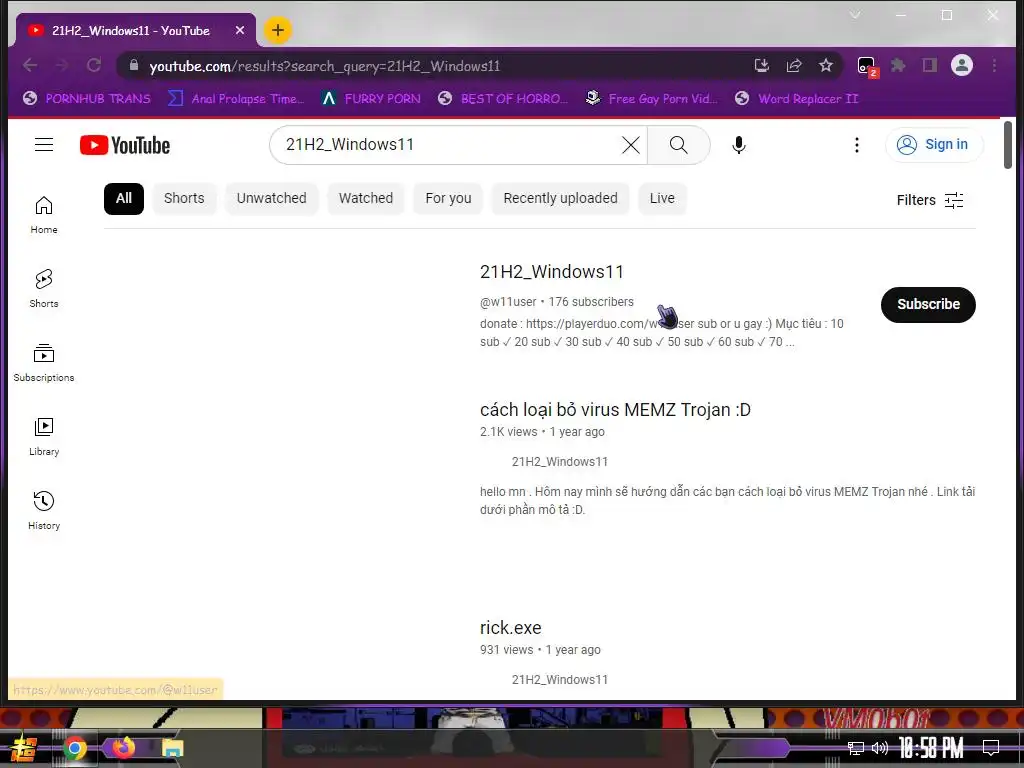Open channel name under the MEMZ Trojan video
Image resolution: width=1024 pixels, height=768 pixels.
pos(560,462)
